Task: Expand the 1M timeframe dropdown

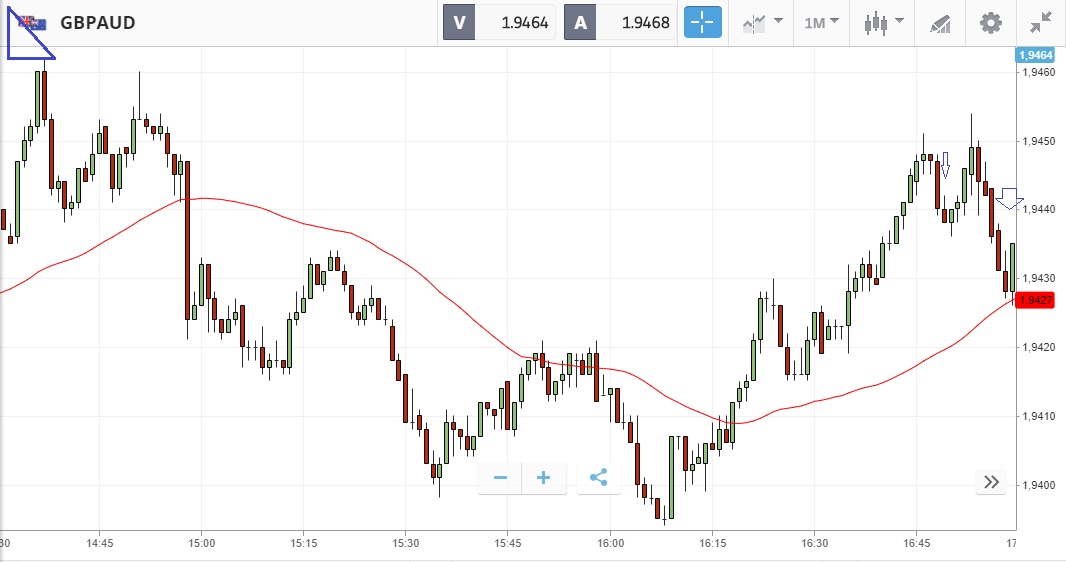Action: pyautogui.click(x=822, y=22)
